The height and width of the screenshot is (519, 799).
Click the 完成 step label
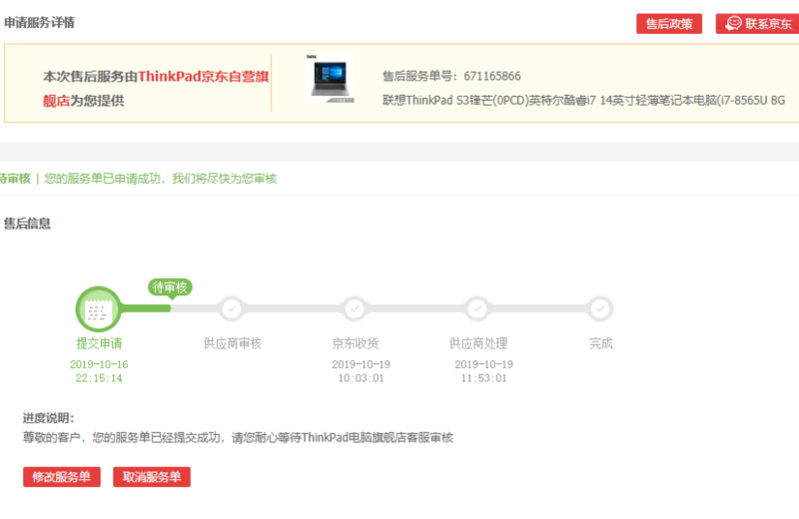pos(601,344)
